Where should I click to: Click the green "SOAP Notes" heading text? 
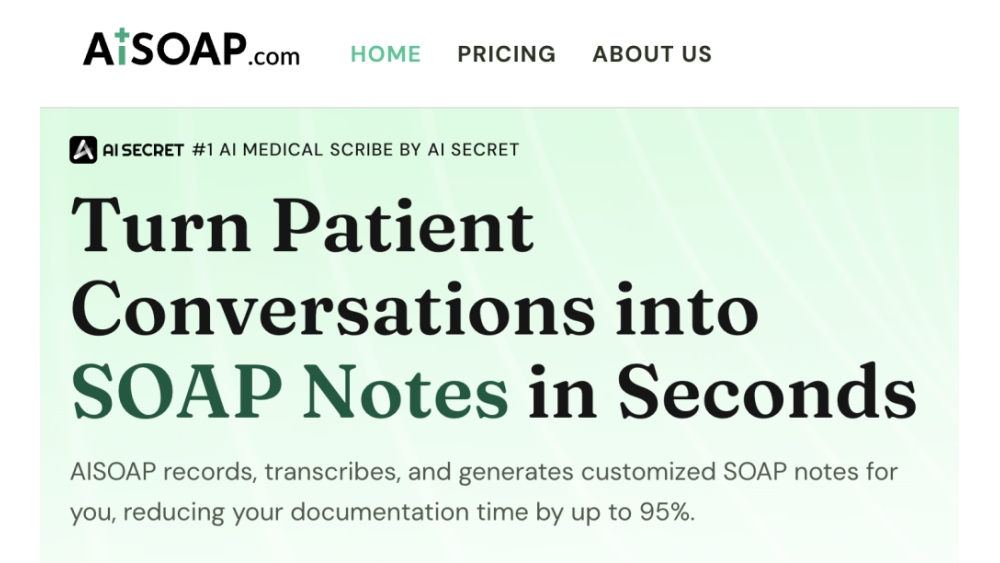pos(290,394)
